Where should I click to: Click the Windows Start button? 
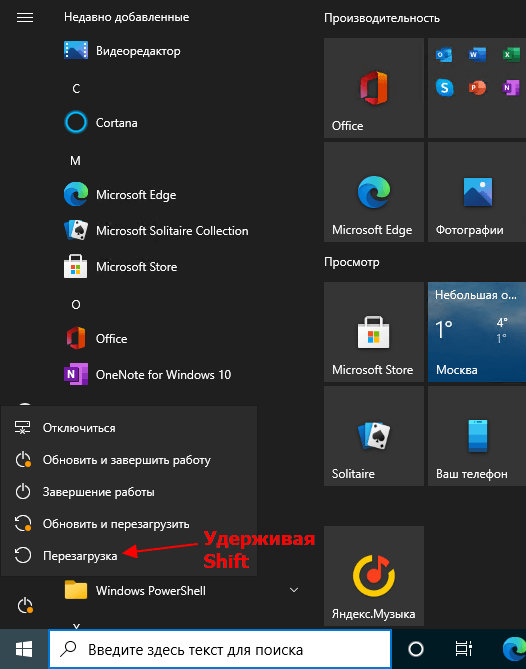(x=24, y=649)
